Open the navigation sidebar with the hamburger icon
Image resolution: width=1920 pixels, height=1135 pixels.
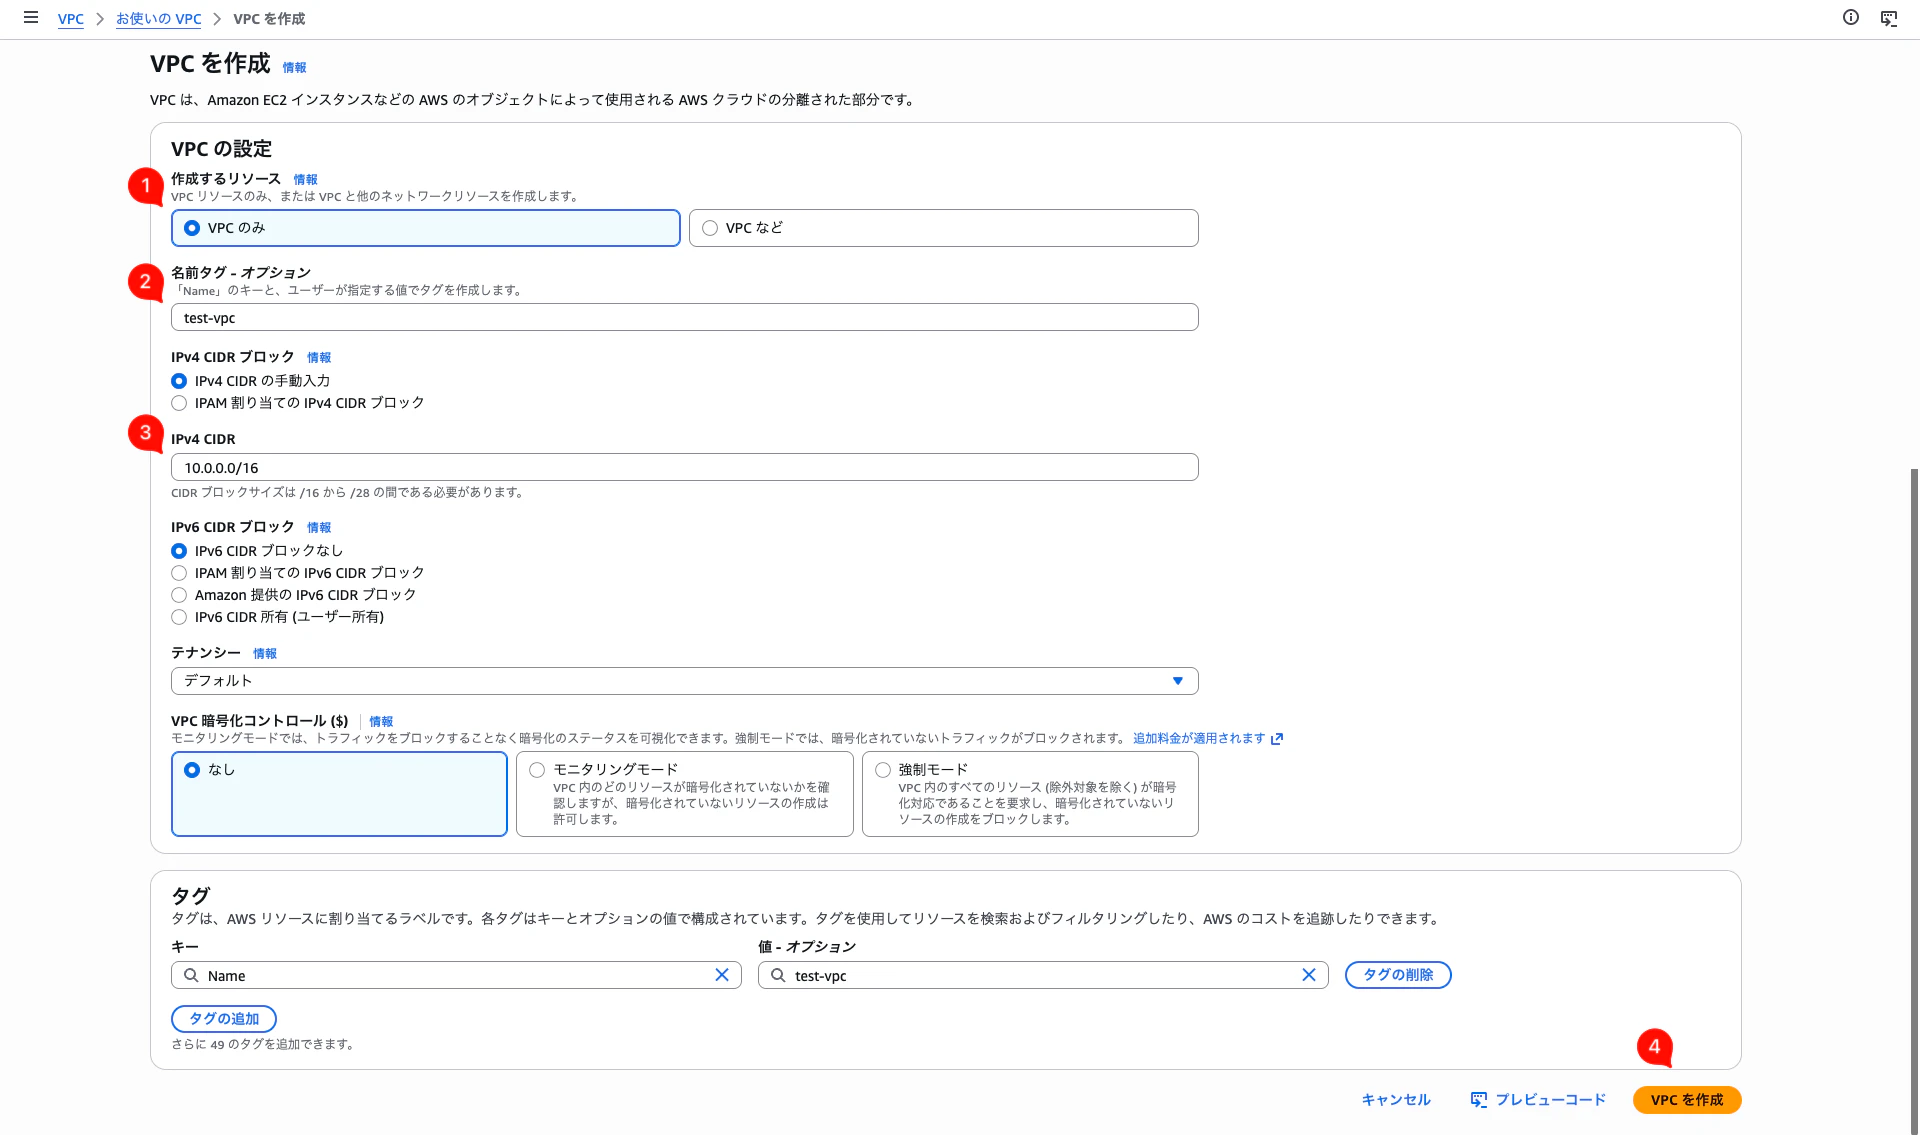(x=31, y=17)
